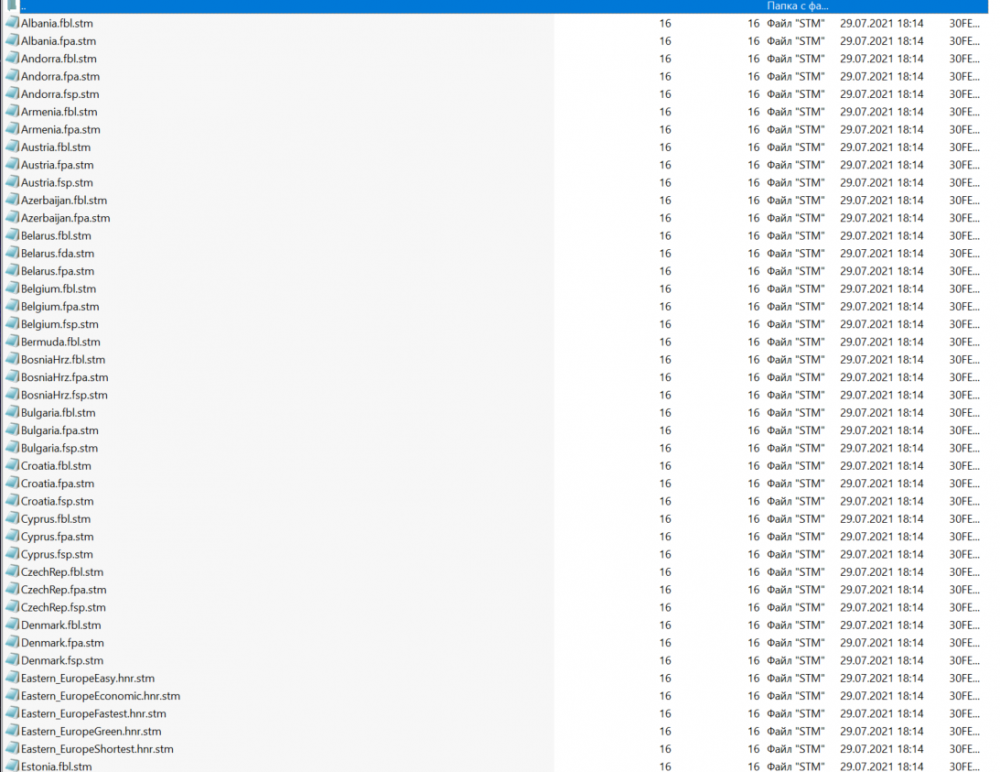Select the file name BosniaHrz.fbl.stm

(63, 360)
